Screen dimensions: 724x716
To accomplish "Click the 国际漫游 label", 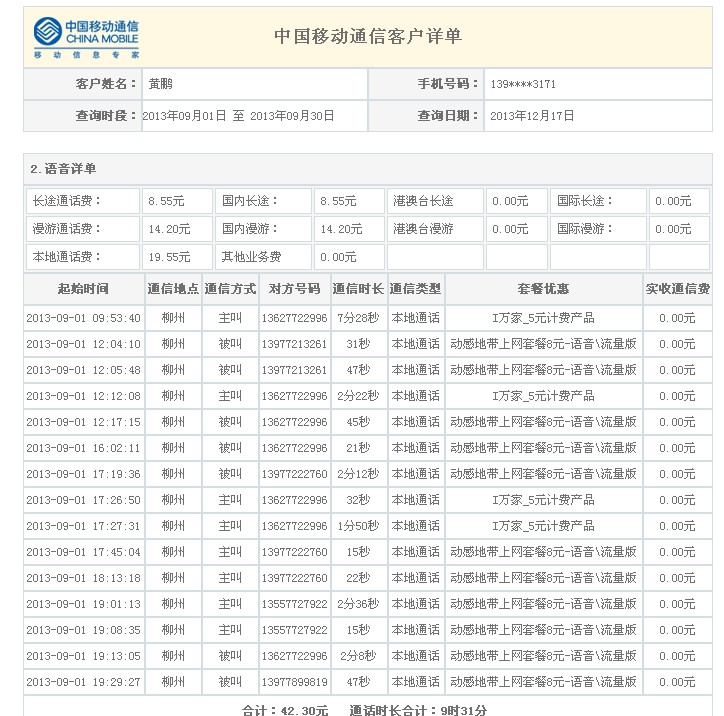I will click(x=585, y=229).
